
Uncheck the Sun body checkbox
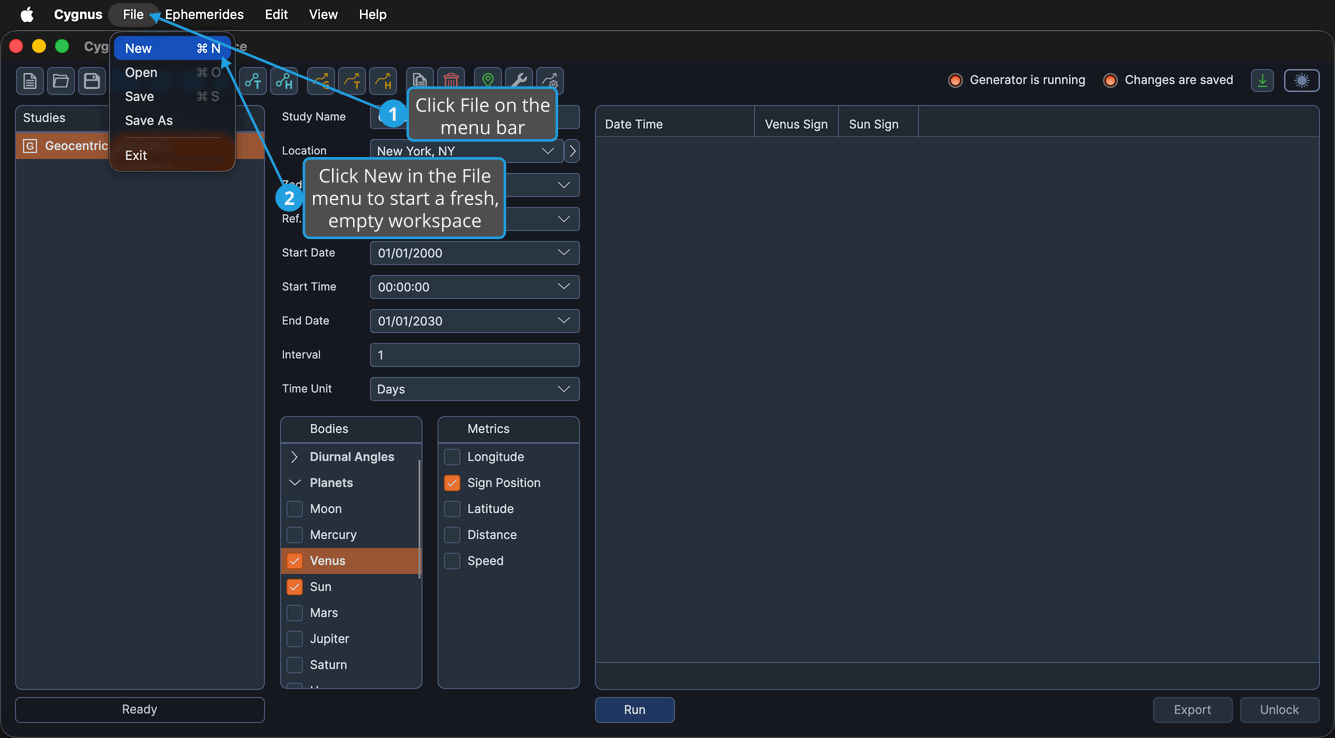point(295,587)
